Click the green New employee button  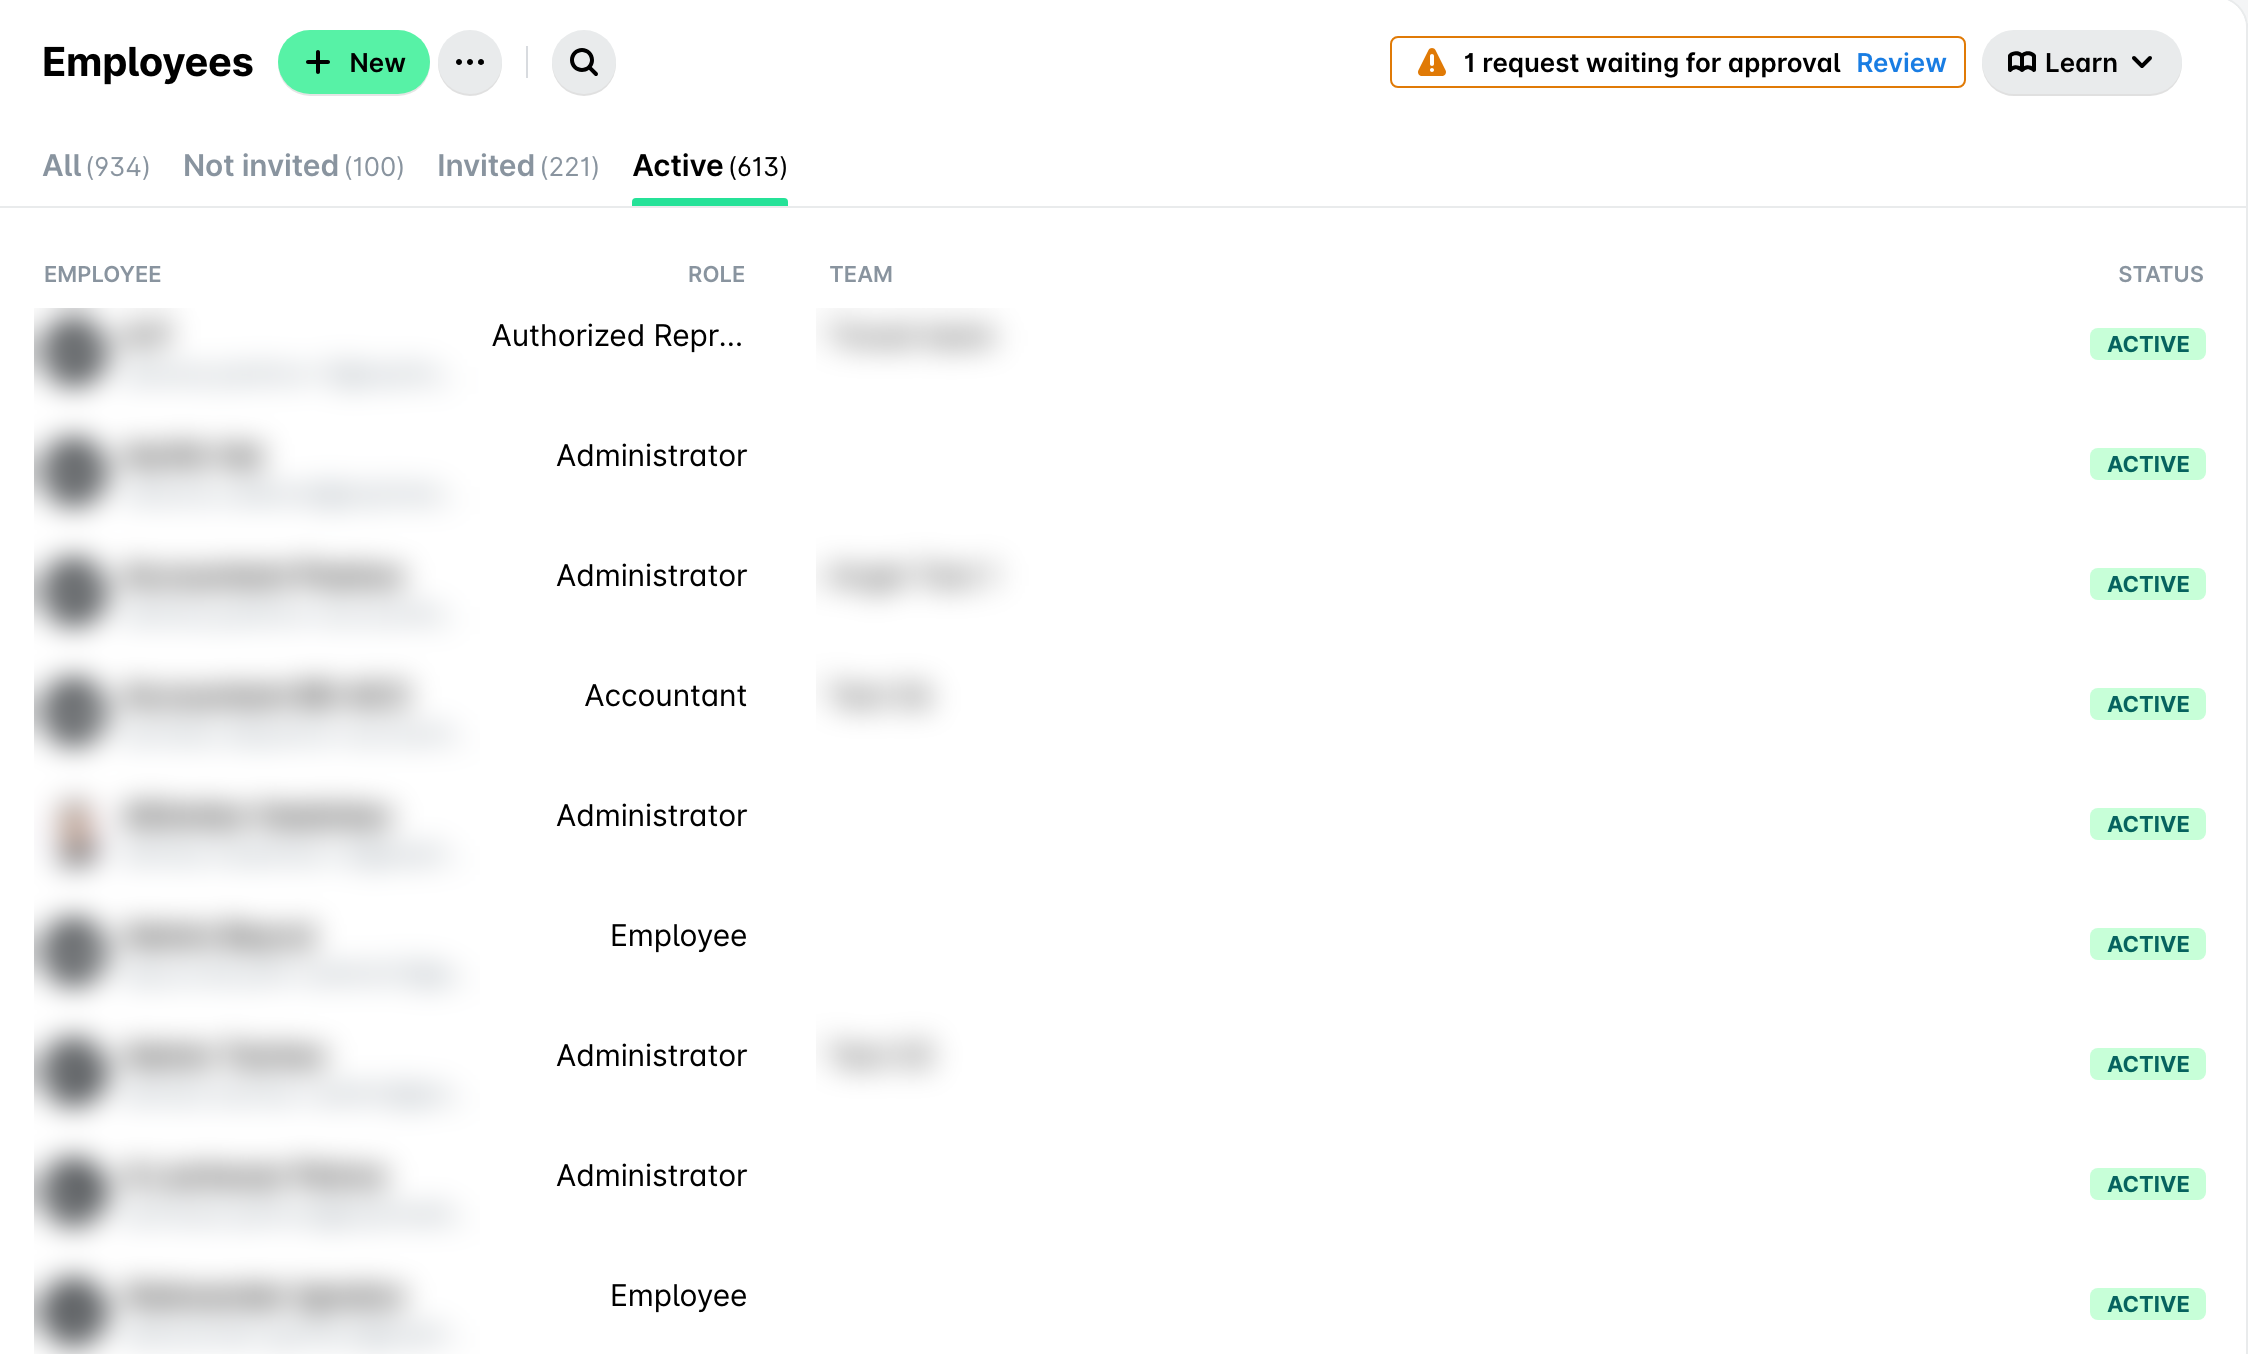click(x=354, y=62)
